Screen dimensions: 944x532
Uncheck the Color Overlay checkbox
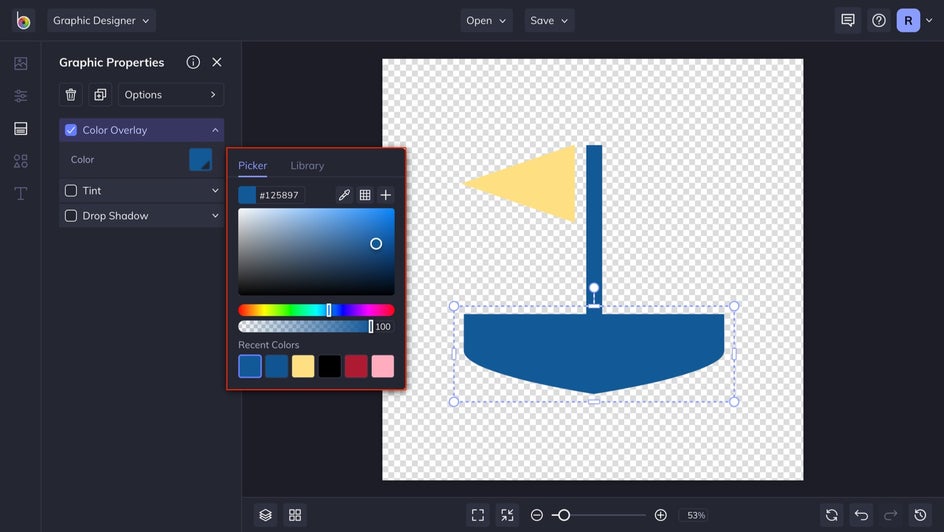tap(71, 130)
